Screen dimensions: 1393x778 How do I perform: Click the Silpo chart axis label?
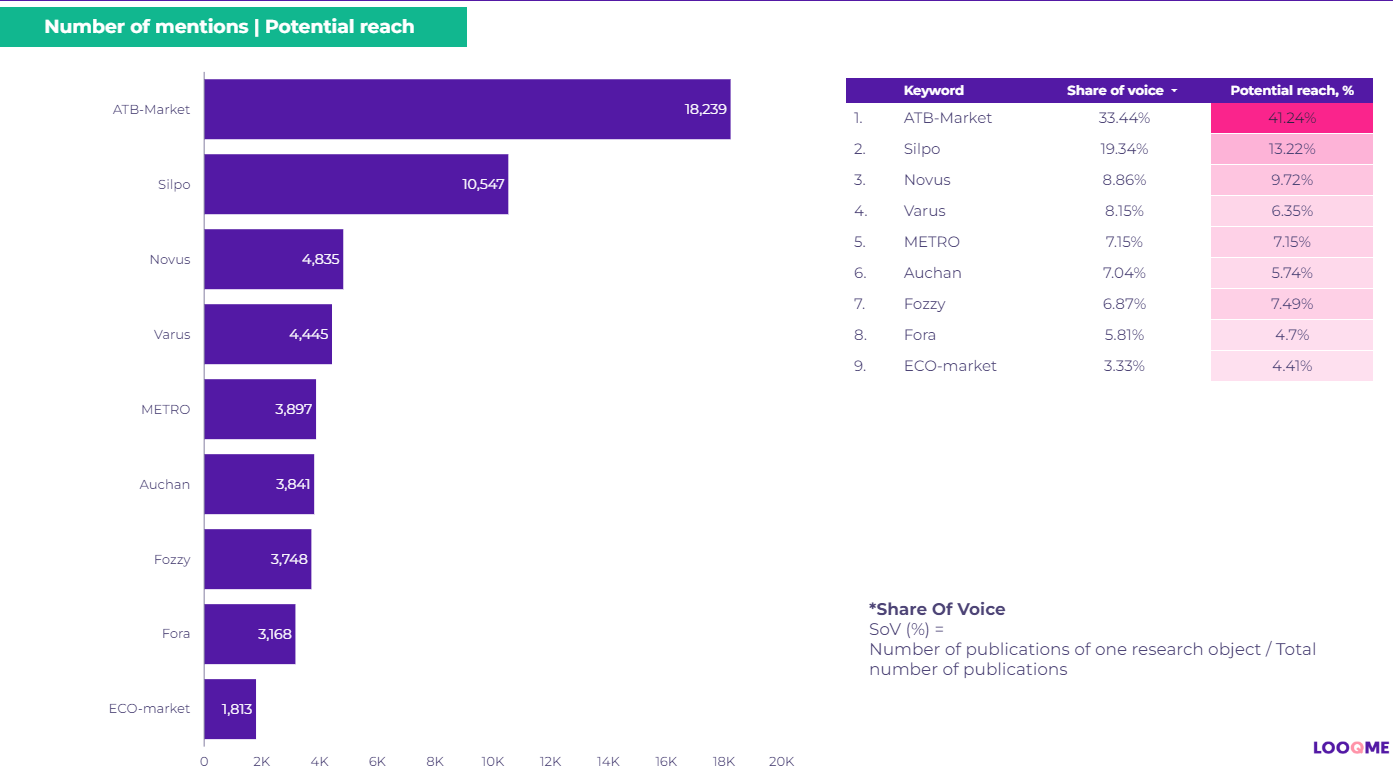coord(174,184)
